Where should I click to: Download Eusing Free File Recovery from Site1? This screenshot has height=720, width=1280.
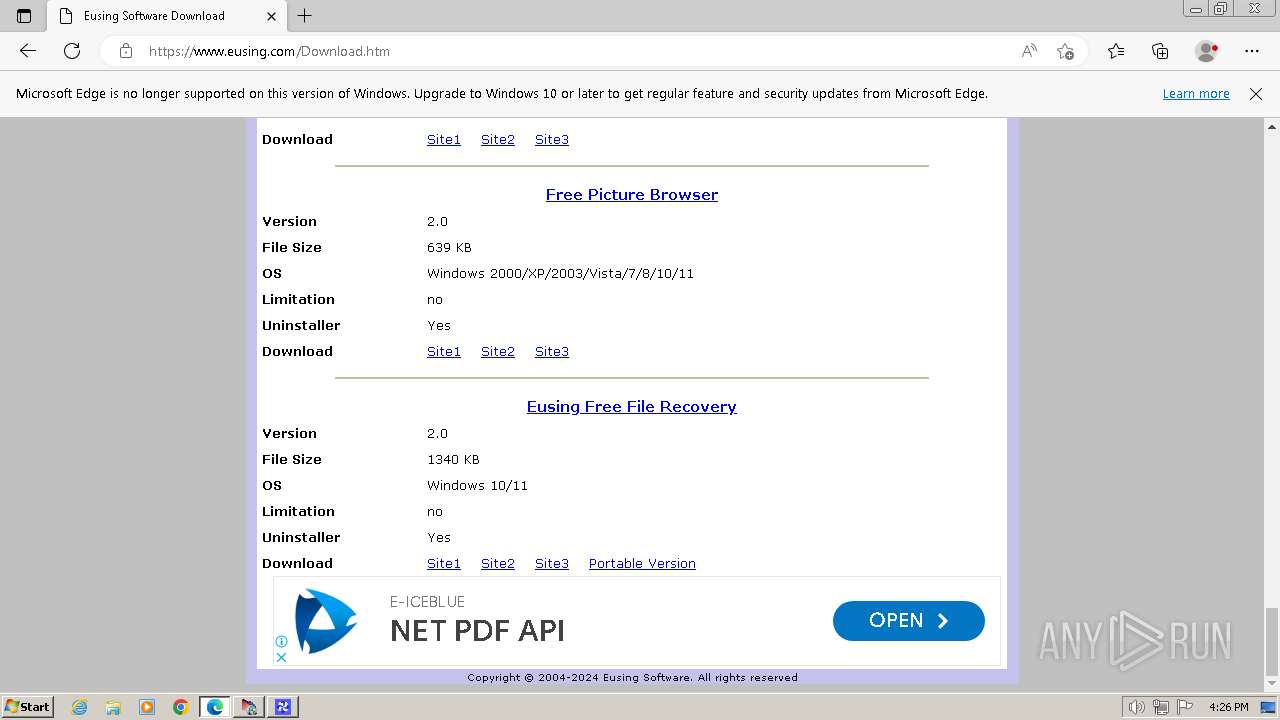click(444, 564)
